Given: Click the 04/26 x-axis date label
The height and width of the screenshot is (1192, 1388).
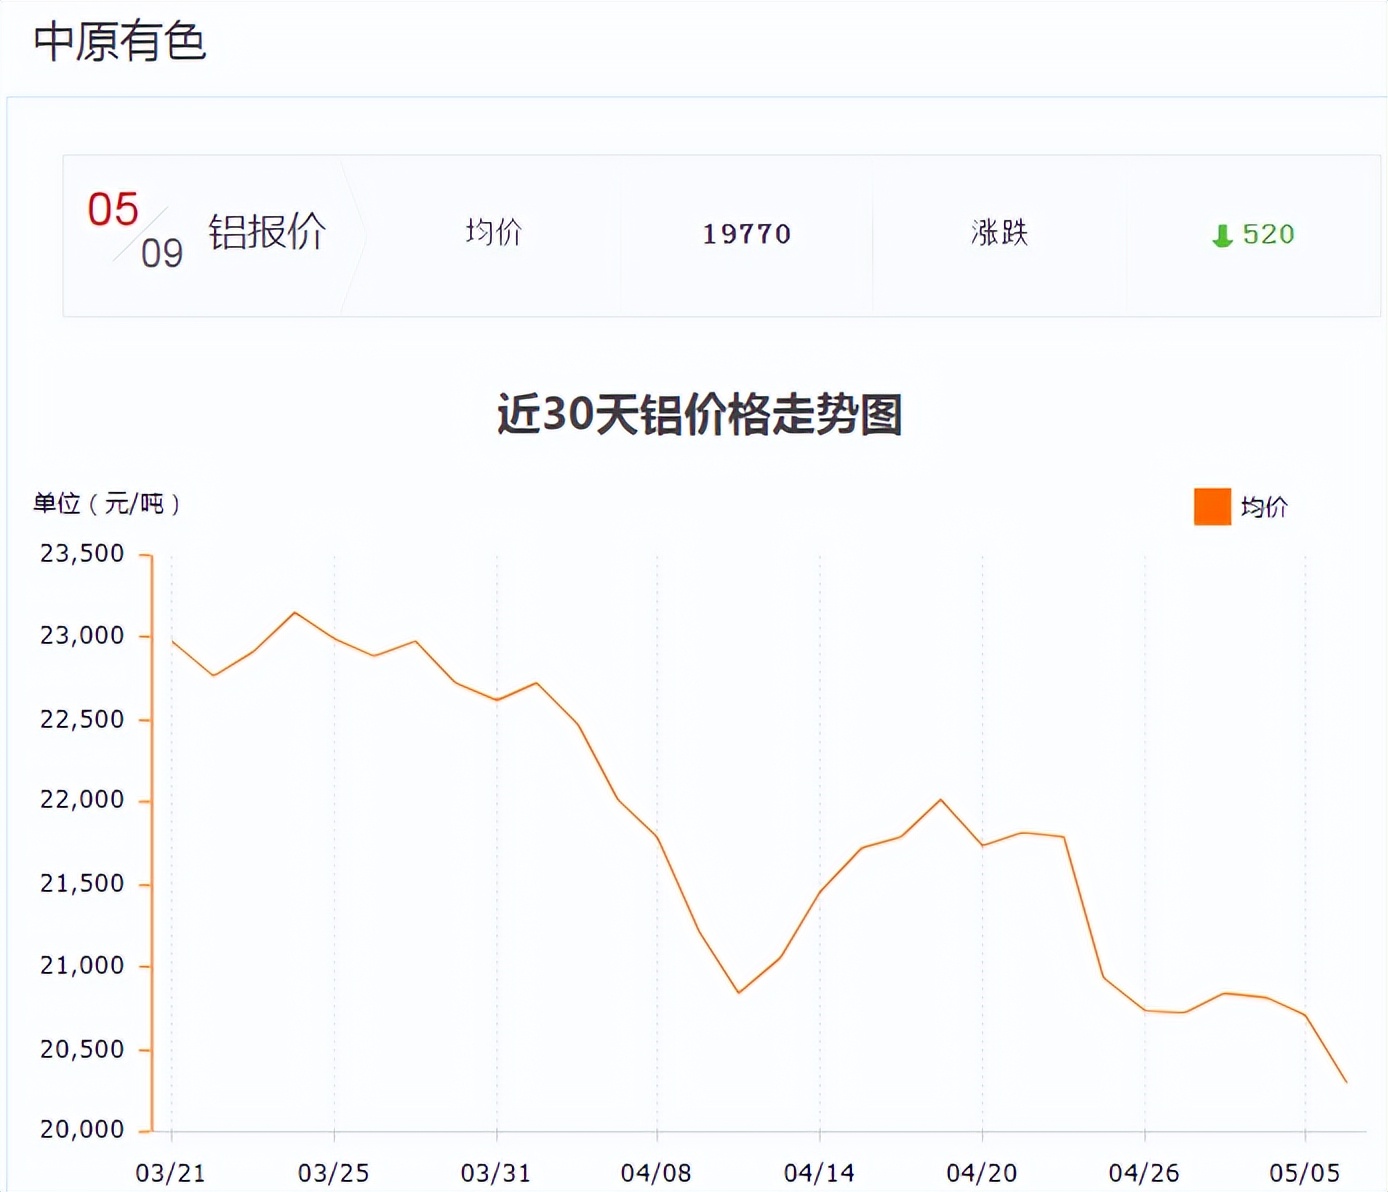Looking at the screenshot, I should 1144,1173.
